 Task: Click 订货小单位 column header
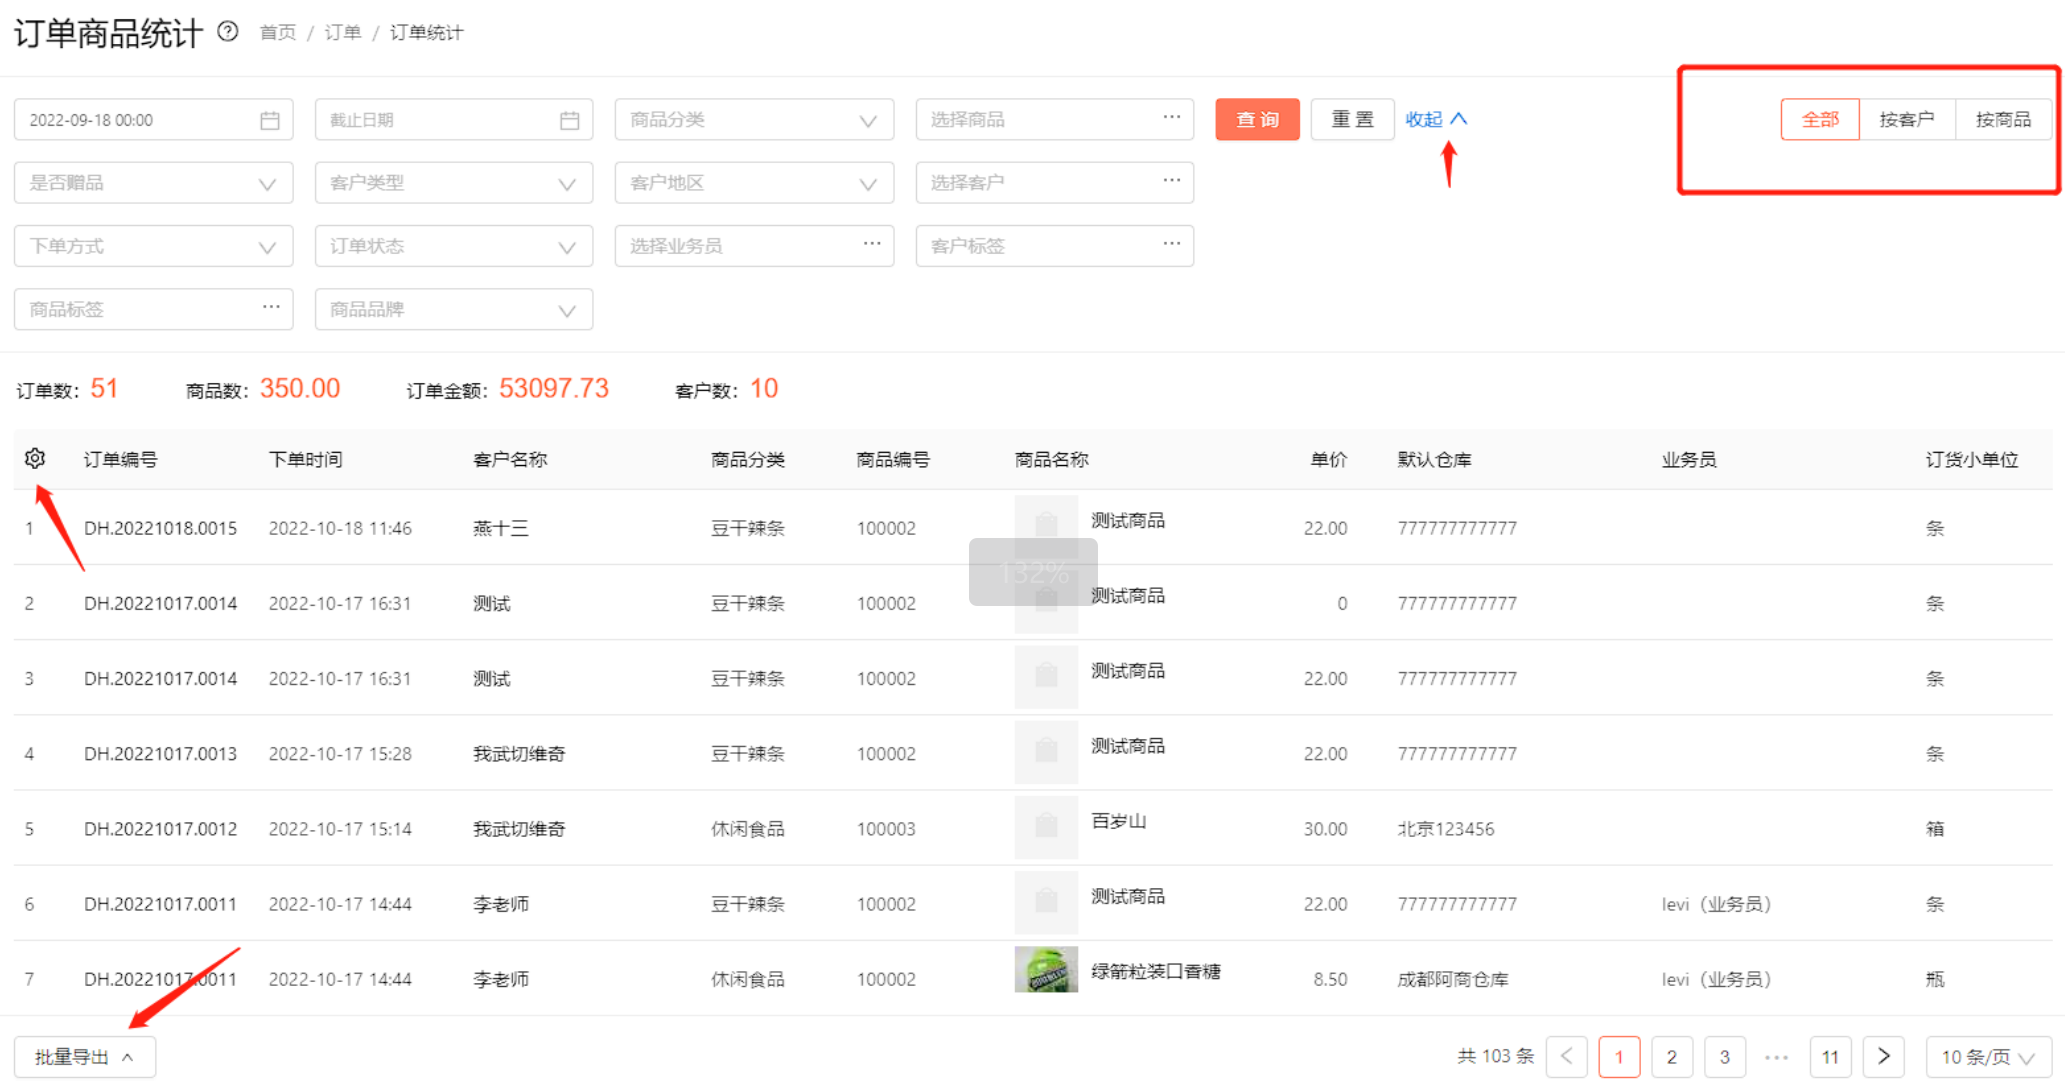(1972, 459)
